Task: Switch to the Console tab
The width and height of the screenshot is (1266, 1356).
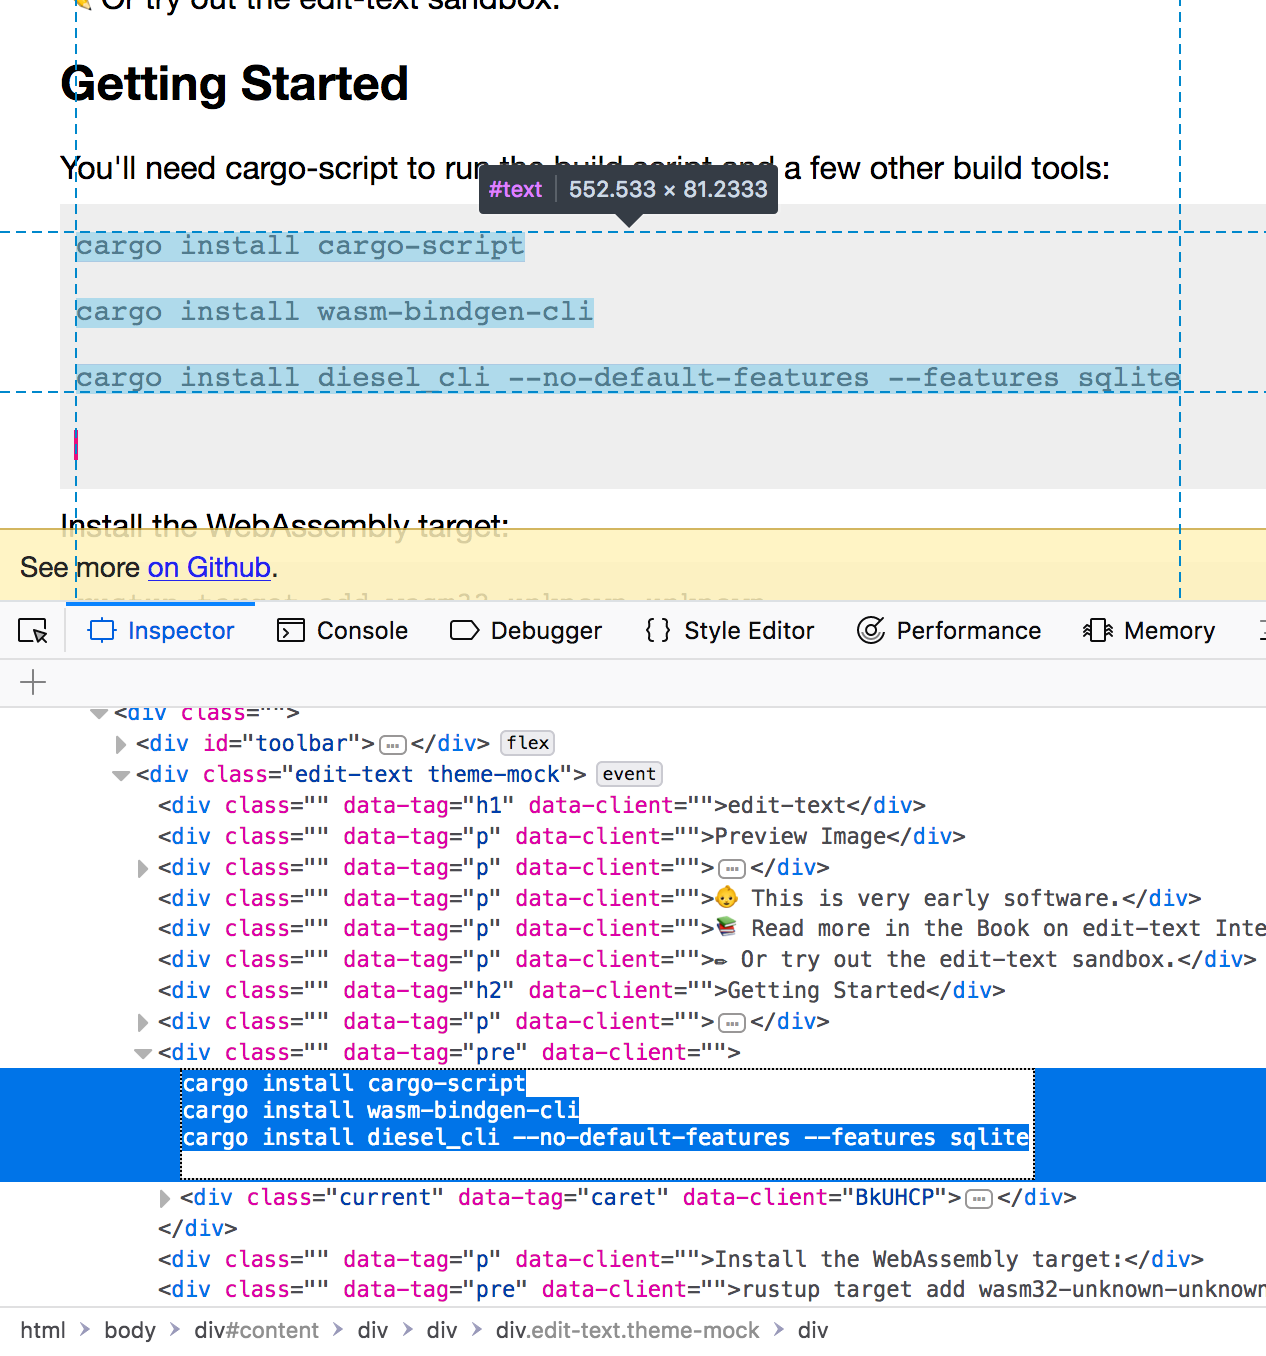Action: pos(343,631)
